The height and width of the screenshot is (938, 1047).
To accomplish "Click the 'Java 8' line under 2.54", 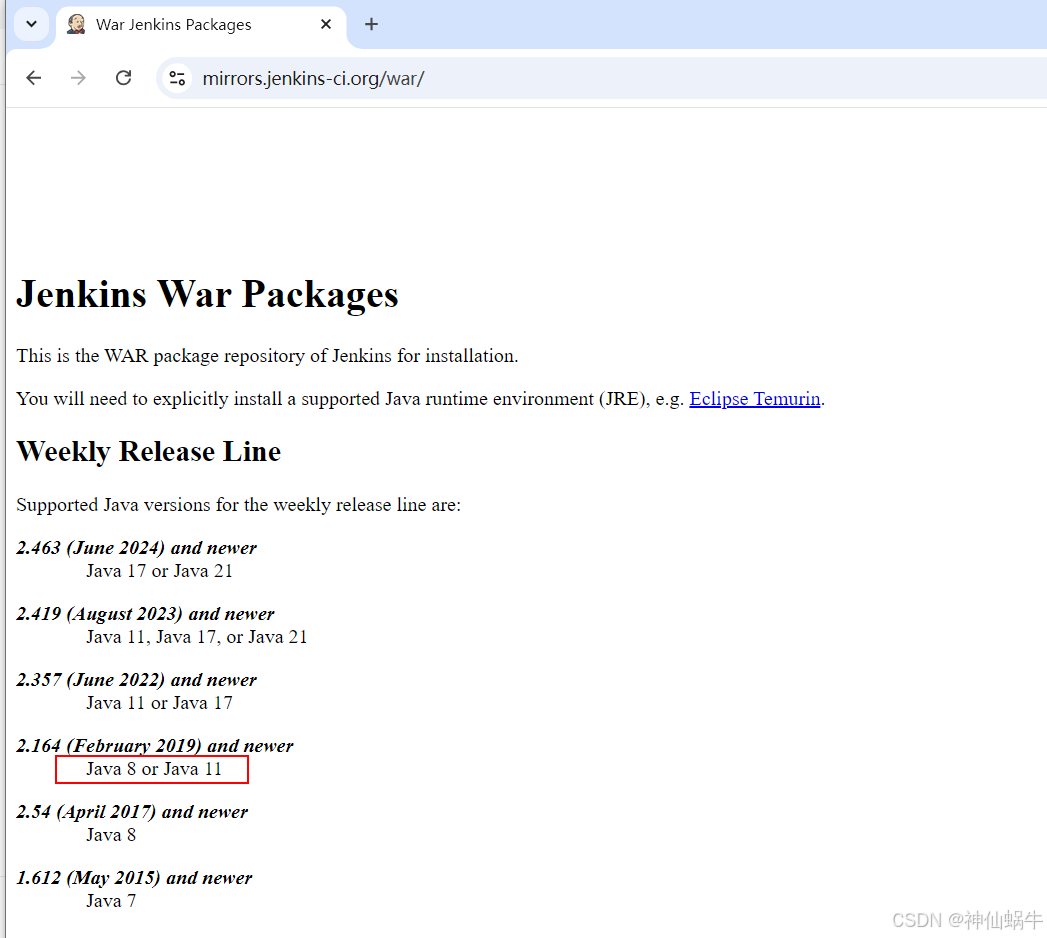I will 111,835.
